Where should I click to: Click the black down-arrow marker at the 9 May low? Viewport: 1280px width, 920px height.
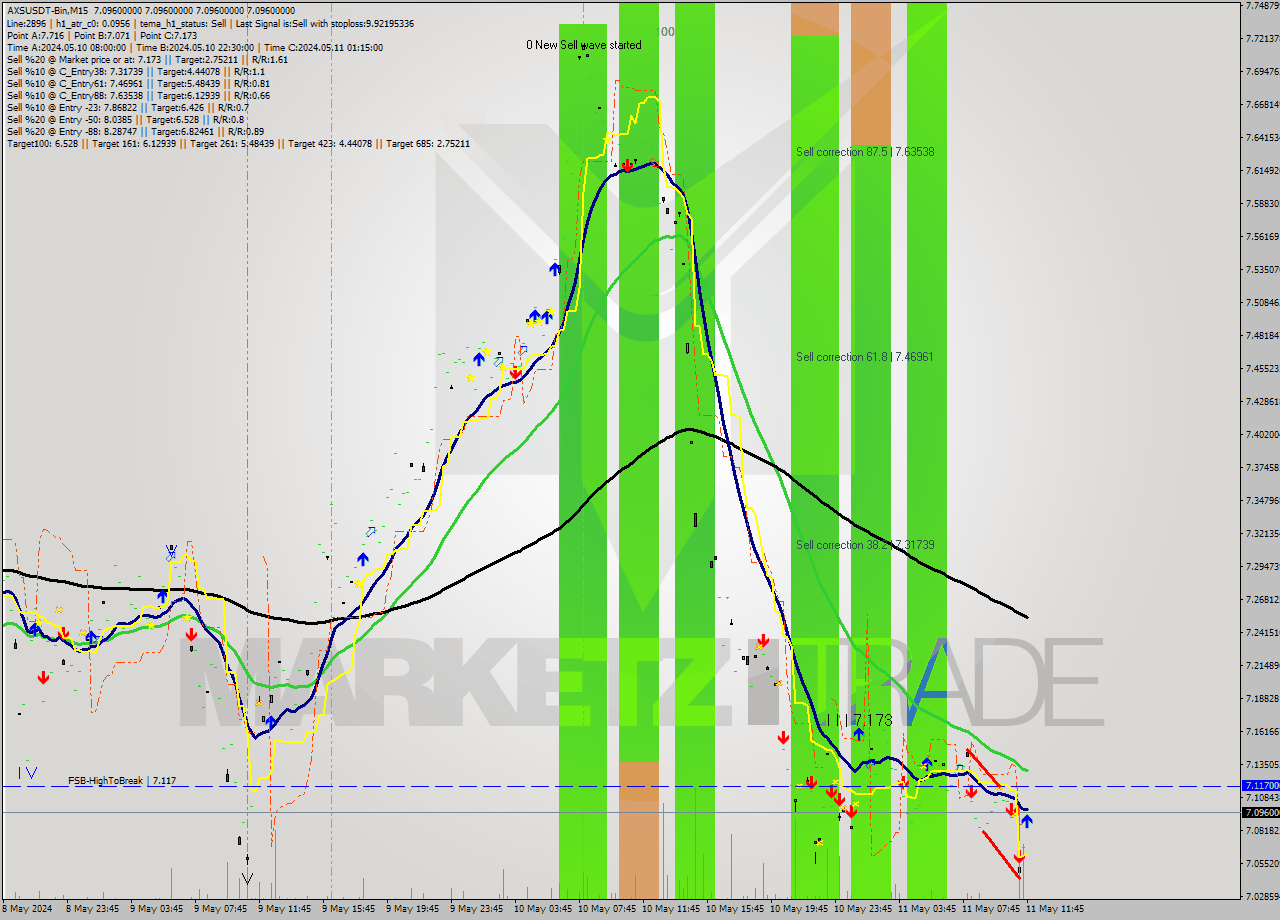tap(247, 878)
